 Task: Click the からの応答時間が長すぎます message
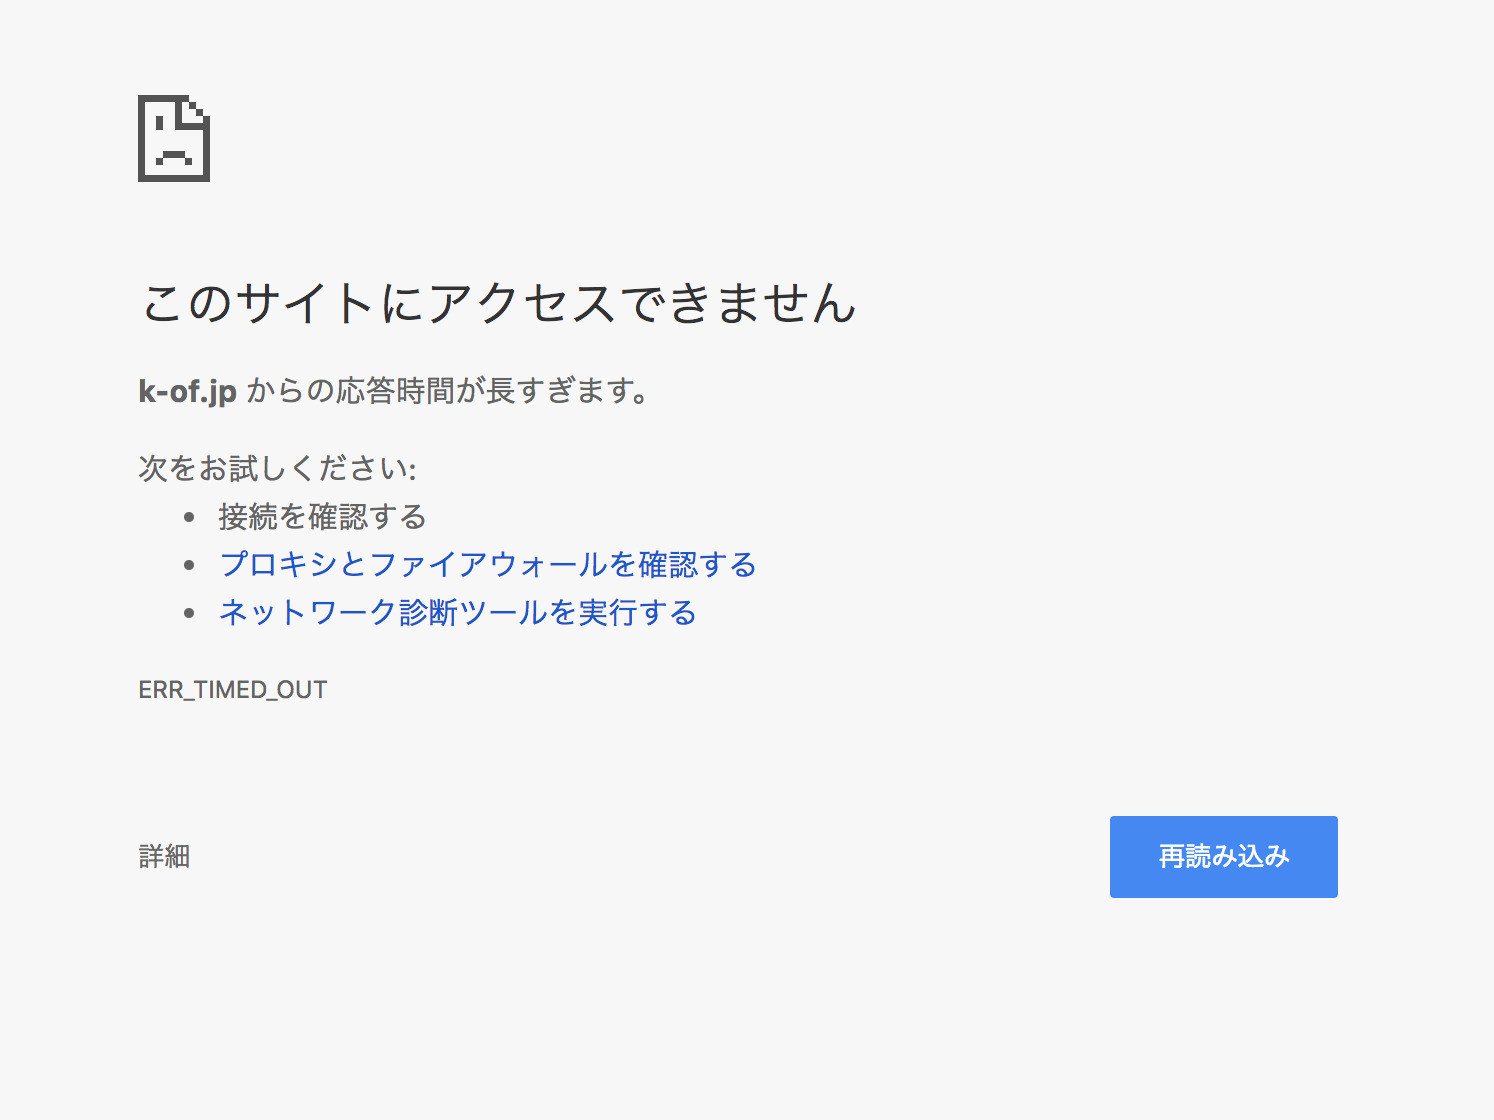(449, 391)
